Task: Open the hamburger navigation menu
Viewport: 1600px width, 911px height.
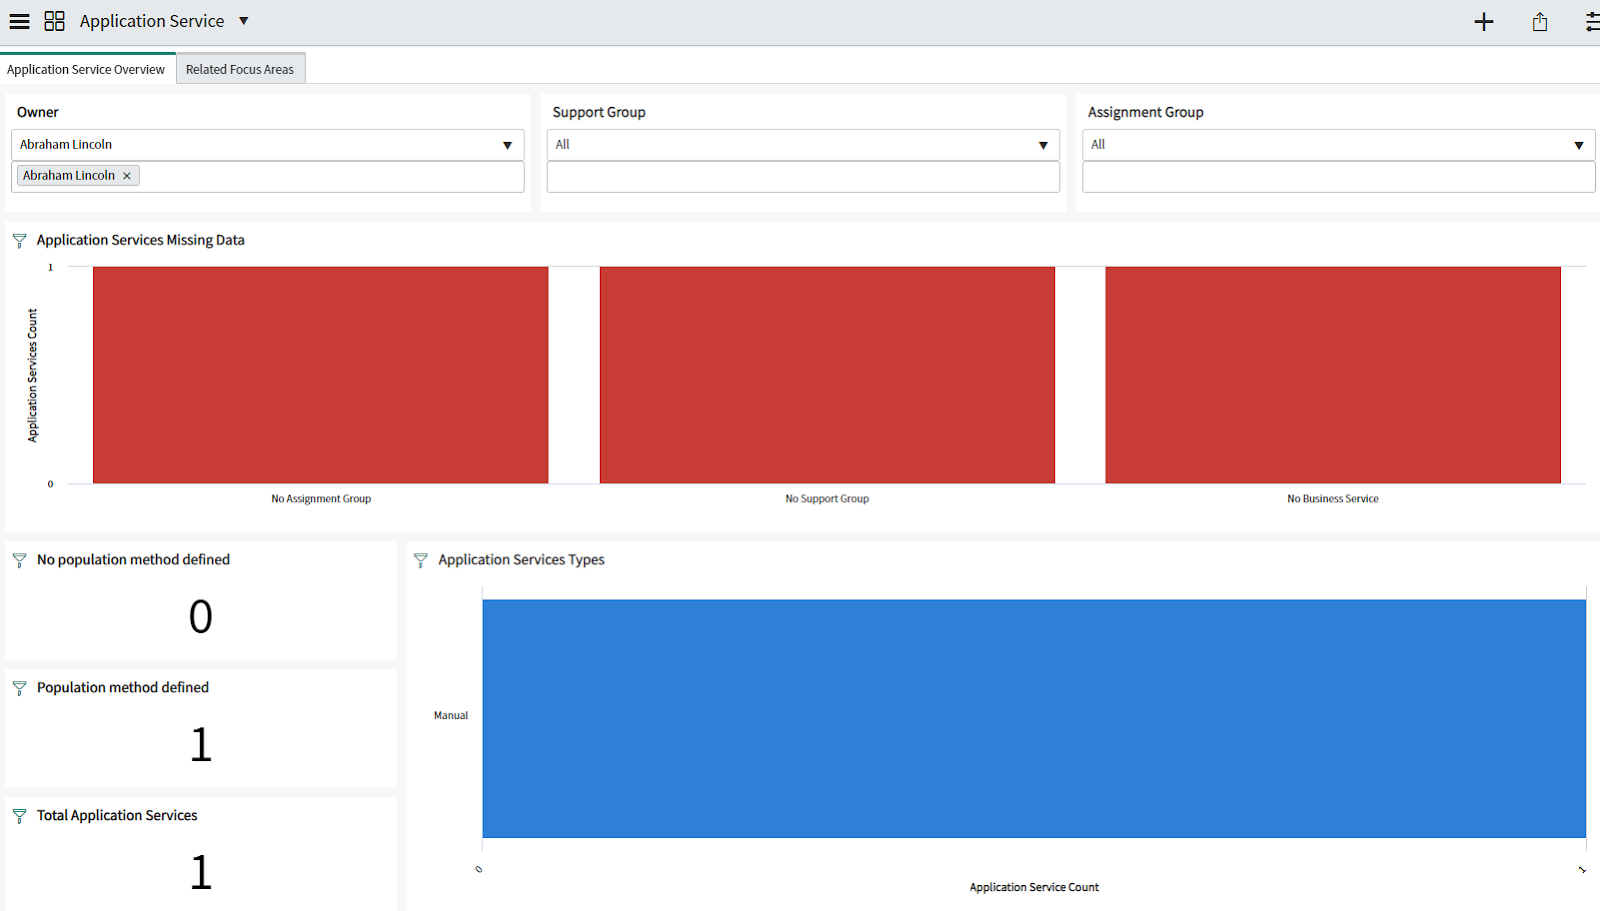Action: tap(19, 20)
